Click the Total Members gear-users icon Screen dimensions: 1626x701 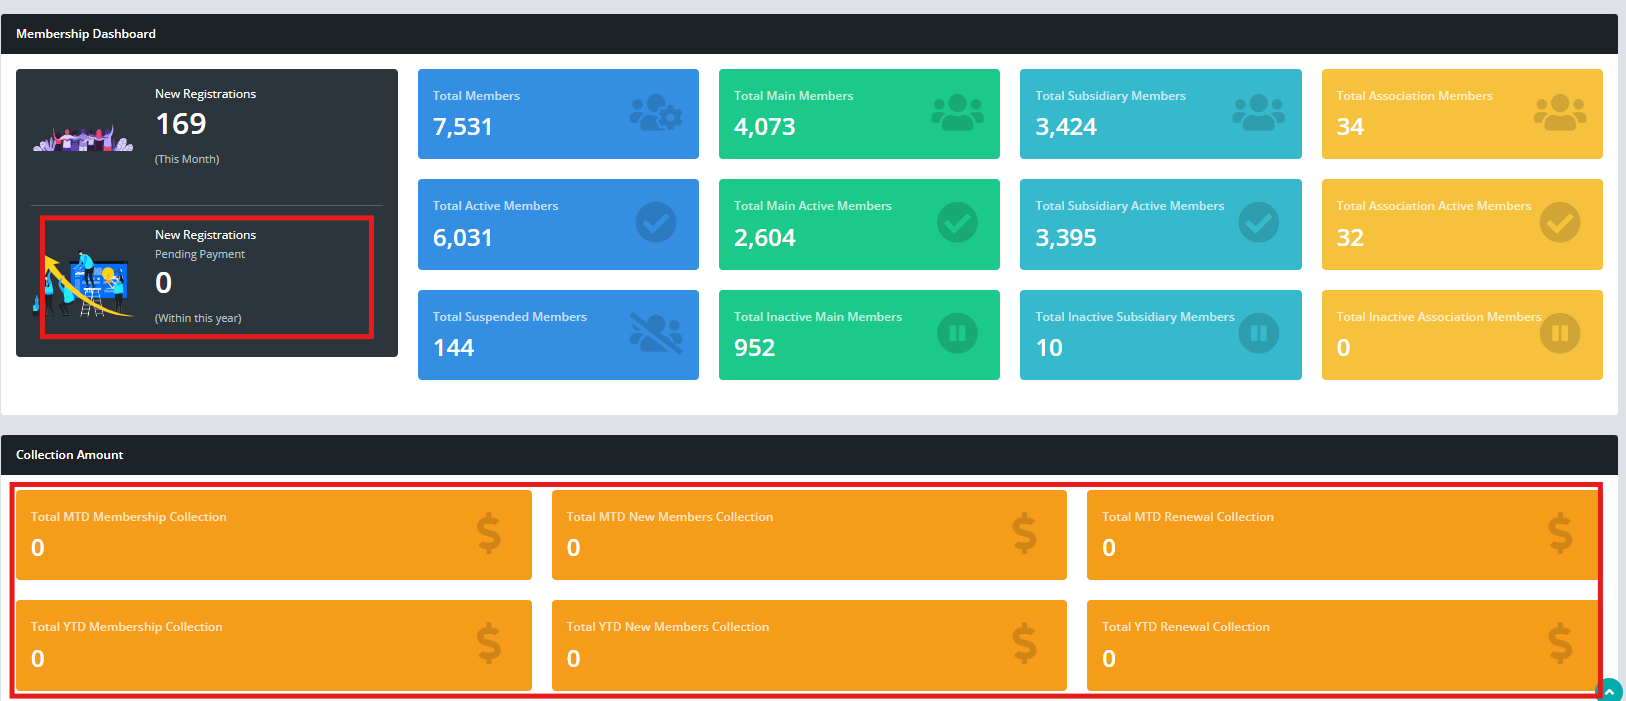click(656, 113)
